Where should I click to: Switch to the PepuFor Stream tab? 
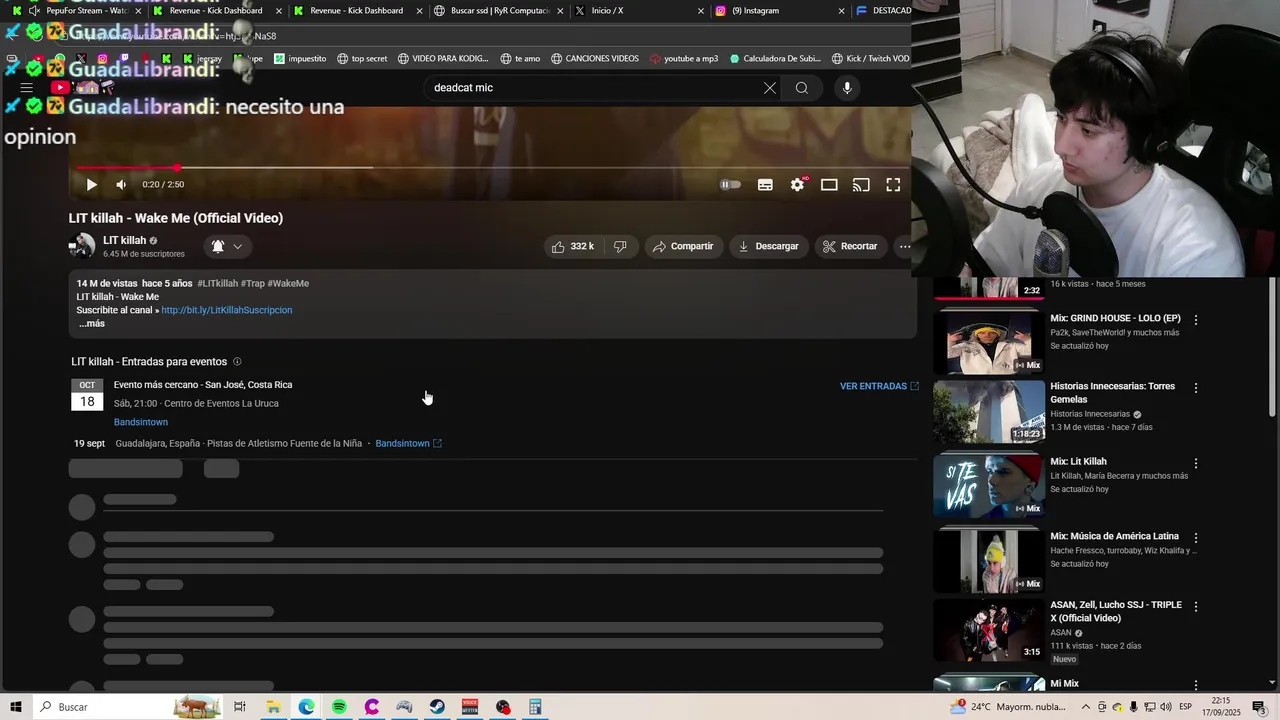click(x=77, y=11)
